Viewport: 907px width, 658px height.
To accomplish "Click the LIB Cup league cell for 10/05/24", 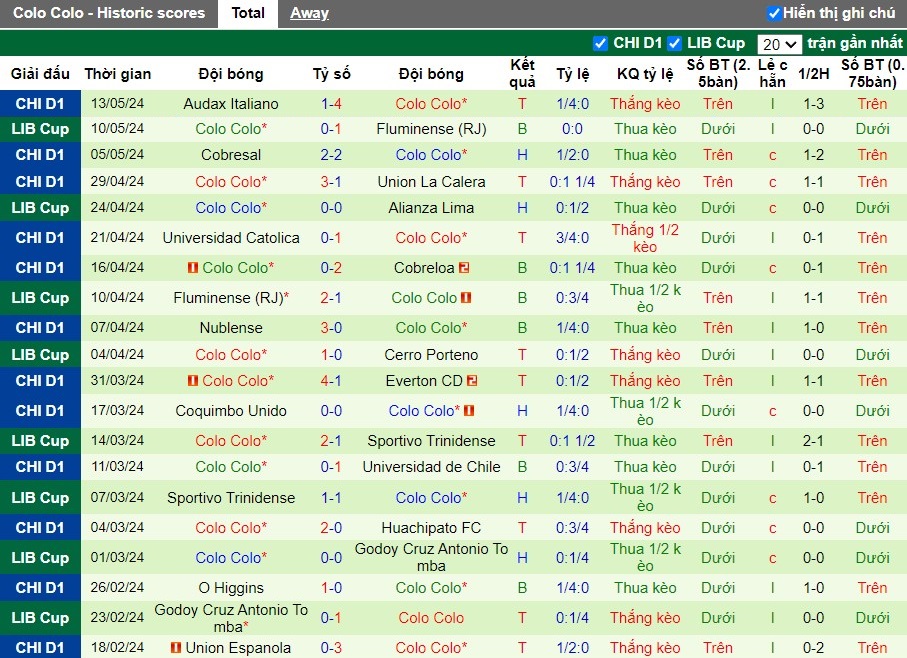I will tap(40, 129).
